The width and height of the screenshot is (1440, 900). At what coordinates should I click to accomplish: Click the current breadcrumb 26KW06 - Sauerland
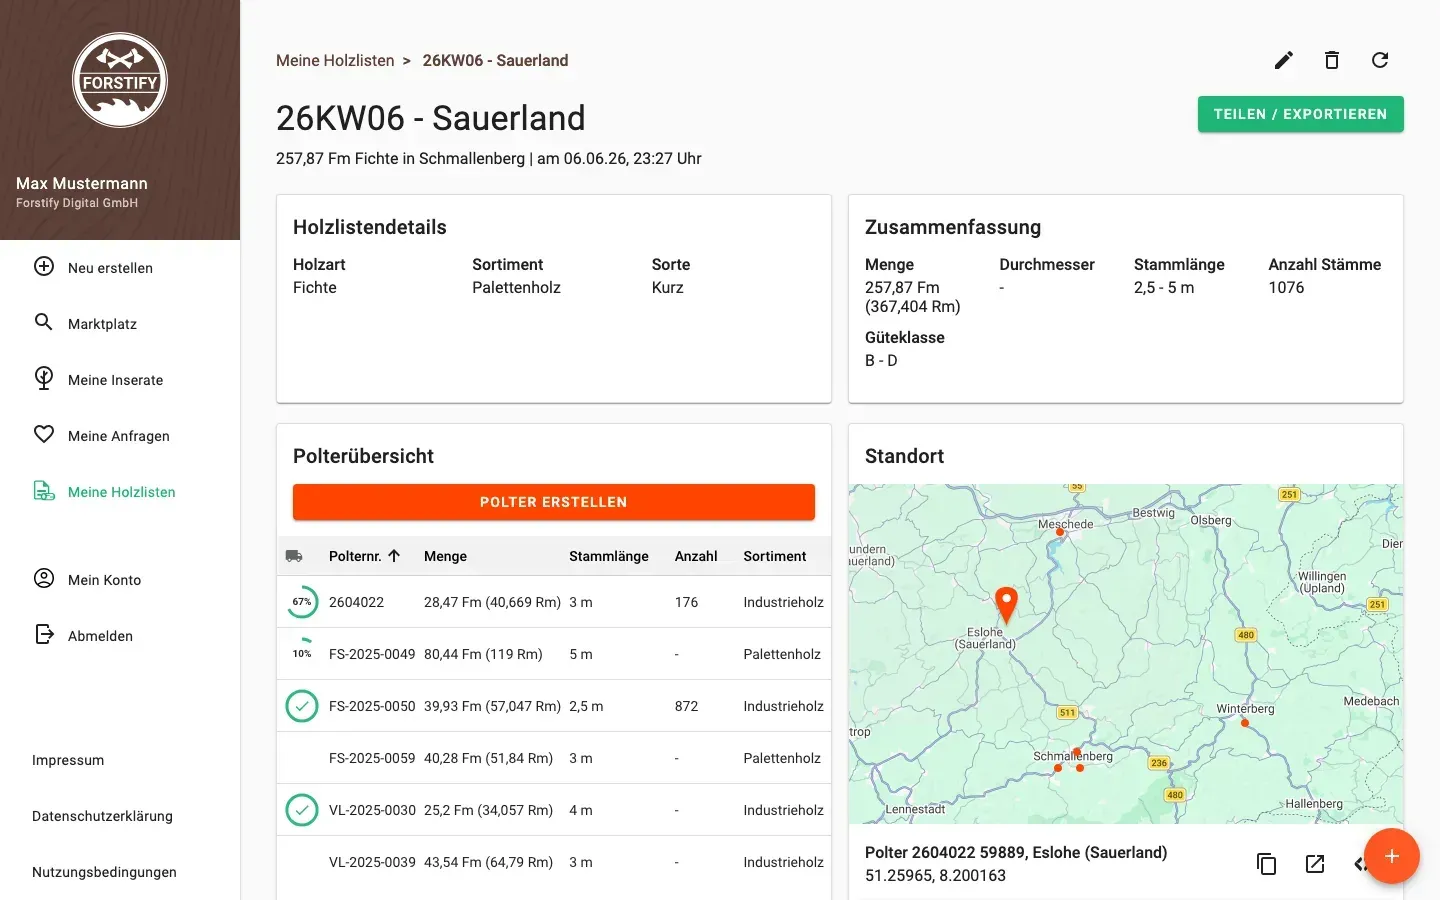tap(495, 60)
